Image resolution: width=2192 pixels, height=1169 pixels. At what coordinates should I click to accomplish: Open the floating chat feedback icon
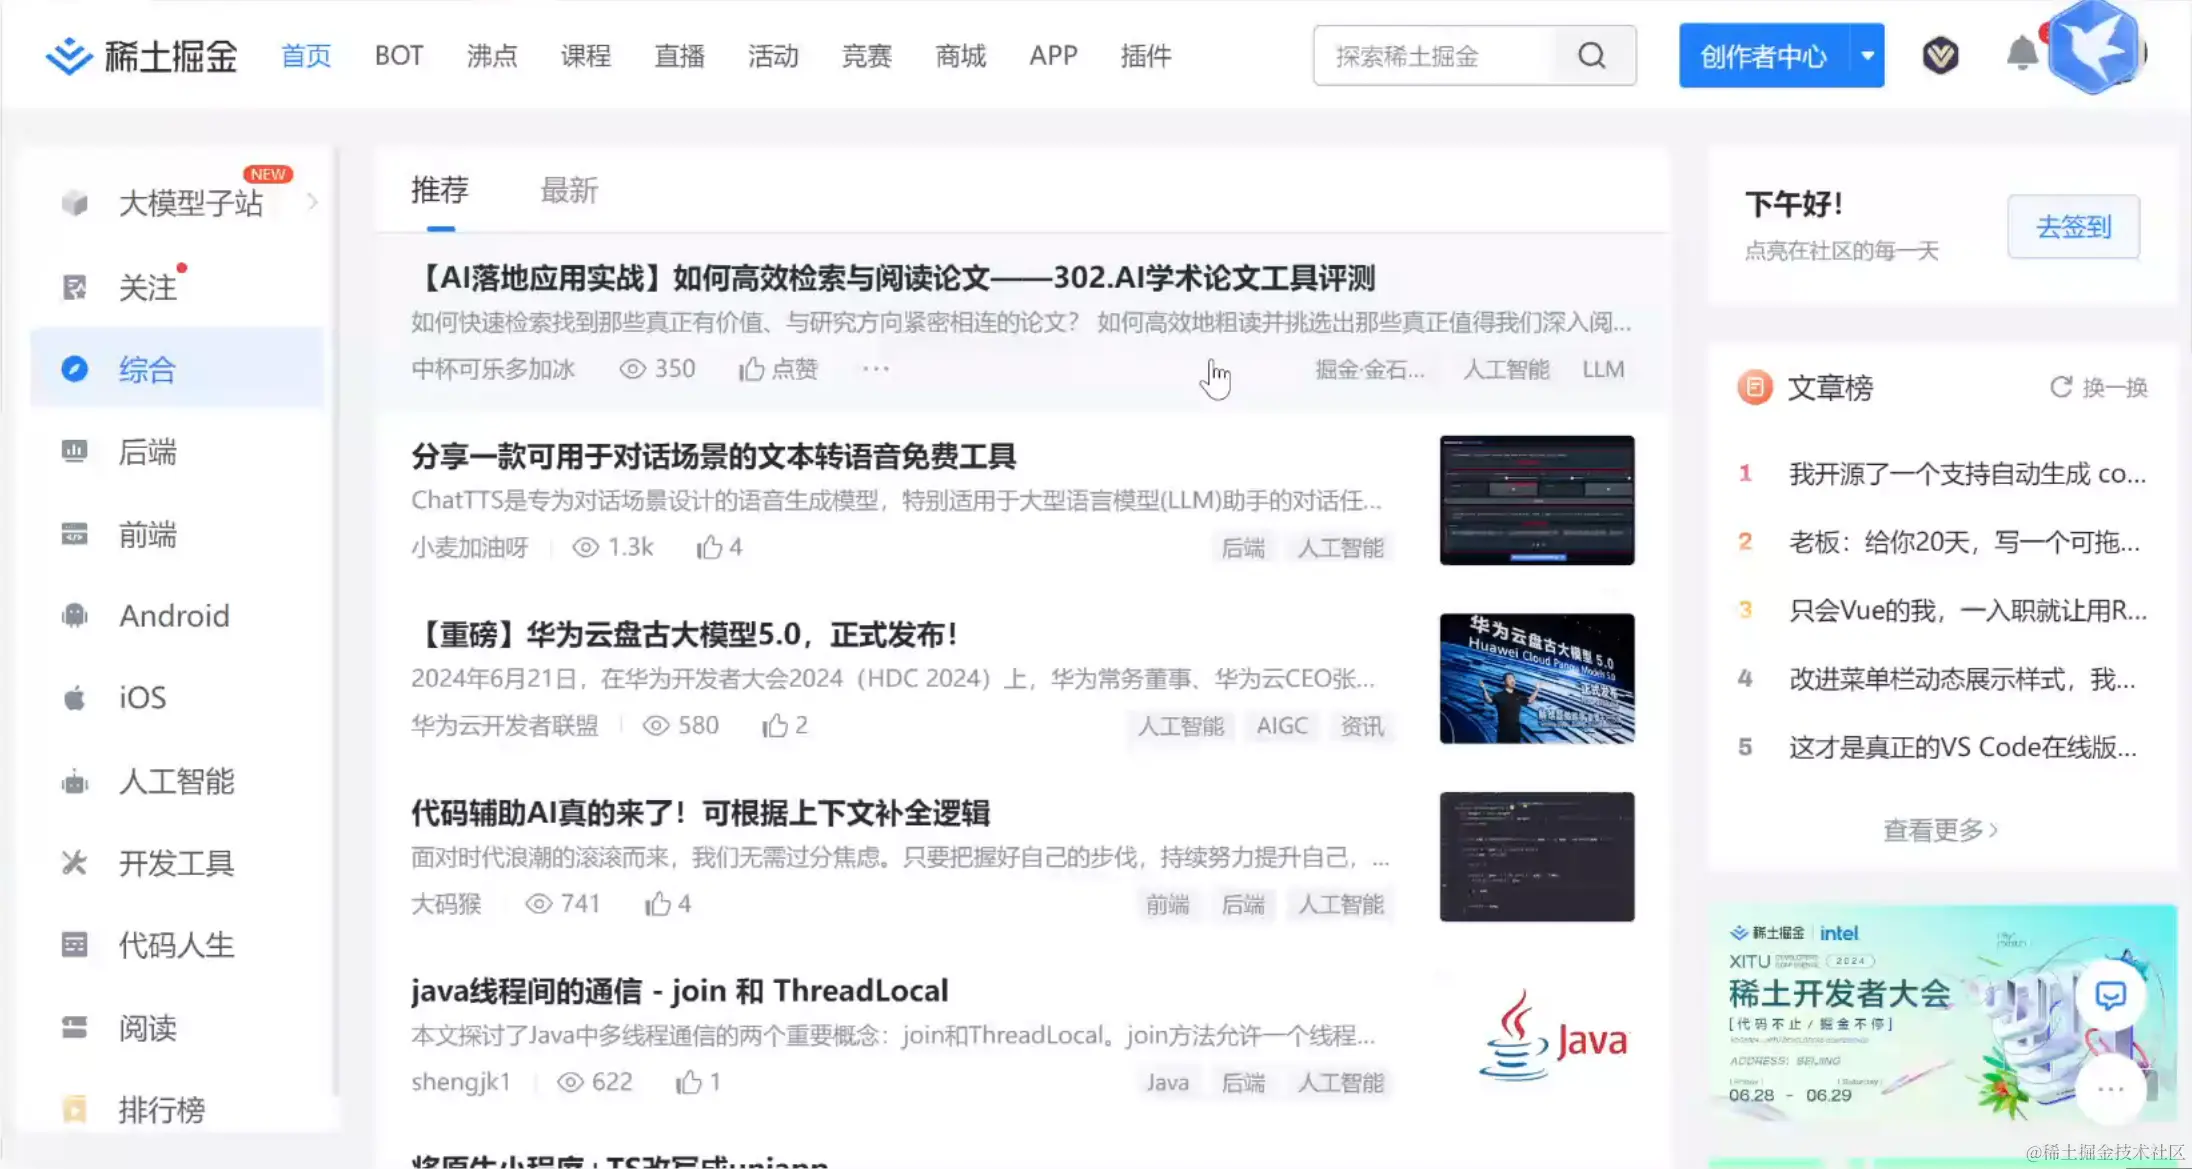coord(2110,995)
